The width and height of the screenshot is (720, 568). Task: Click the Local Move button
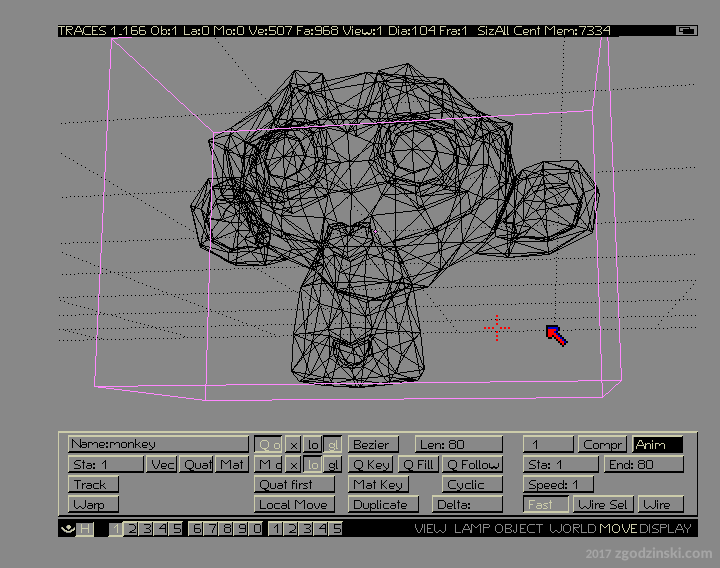(x=292, y=505)
